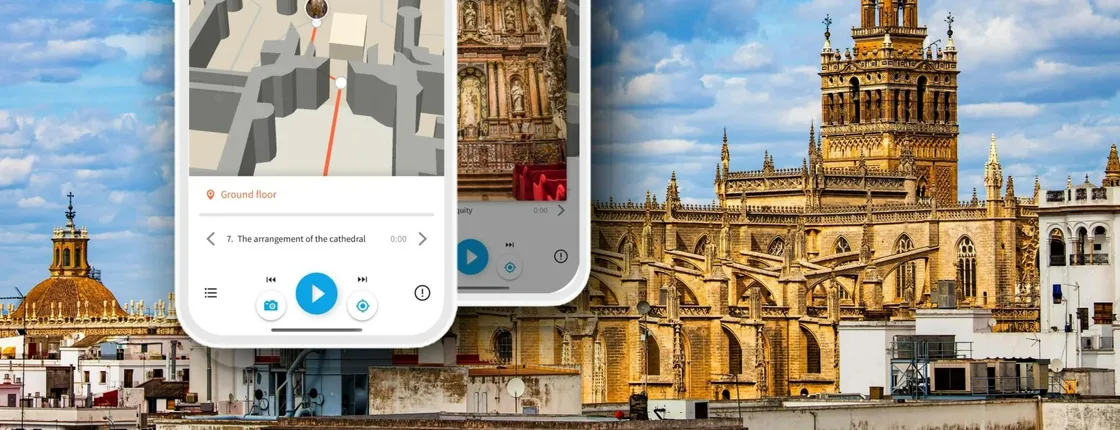Image resolution: width=1120 pixels, height=430 pixels.
Task: Open the track list icon on front phone
Action: 211,292
